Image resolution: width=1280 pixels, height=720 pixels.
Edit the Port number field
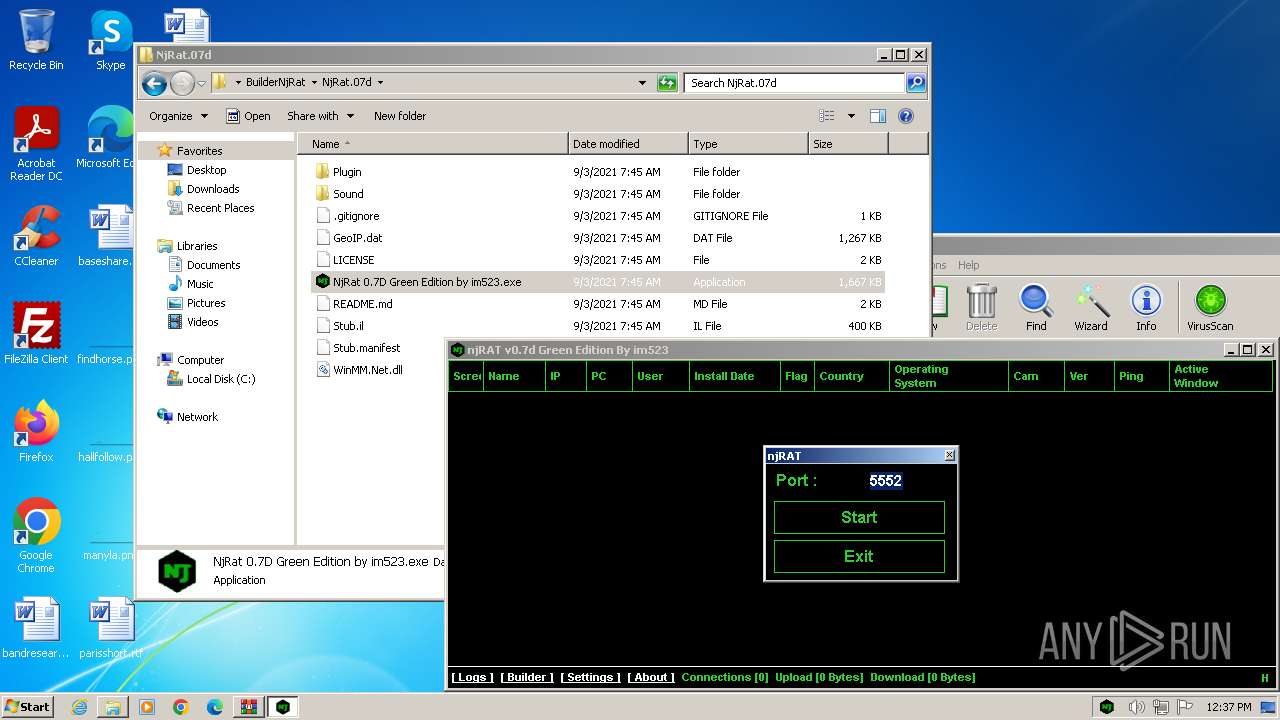point(885,480)
